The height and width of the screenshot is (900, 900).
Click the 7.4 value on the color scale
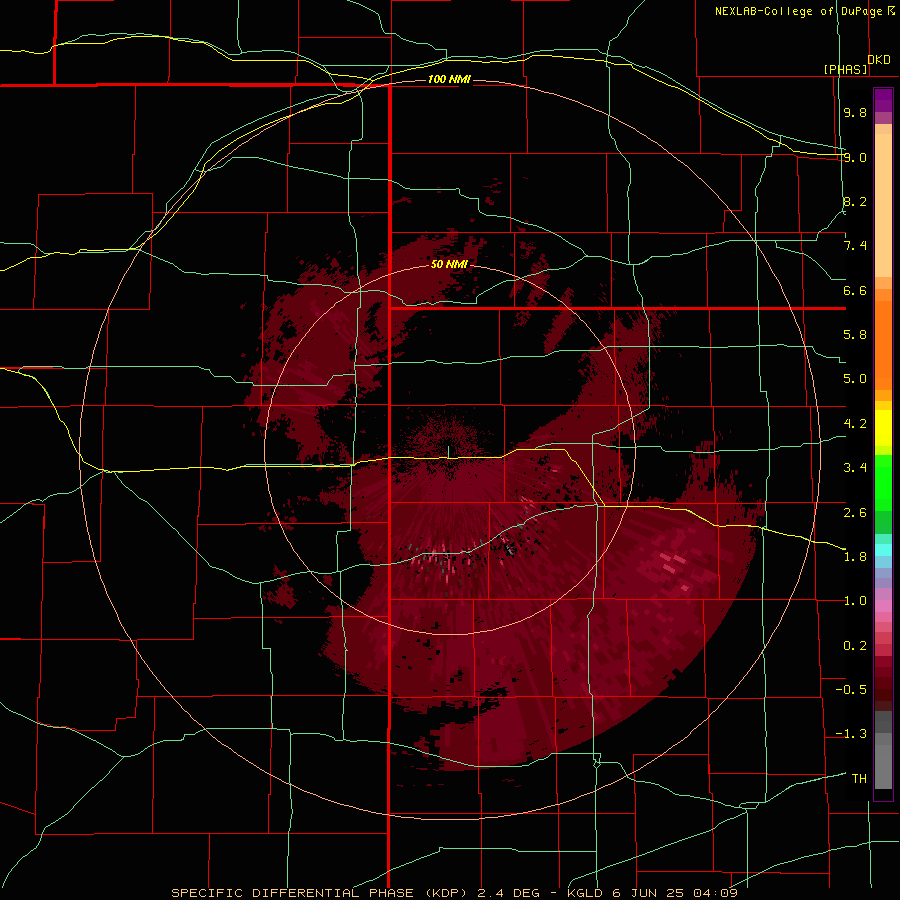(x=855, y=246)
